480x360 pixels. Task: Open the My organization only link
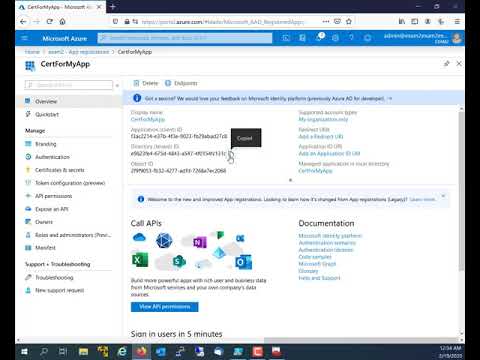[x=323, y=119]
